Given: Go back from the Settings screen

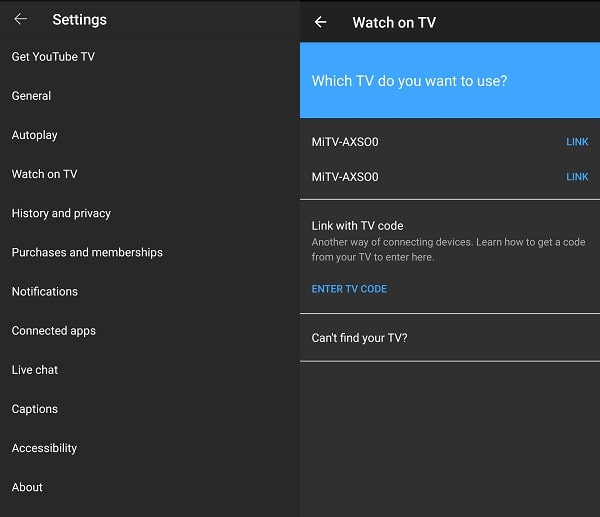Looking at the screenshot, I should (x=21, y=19).
